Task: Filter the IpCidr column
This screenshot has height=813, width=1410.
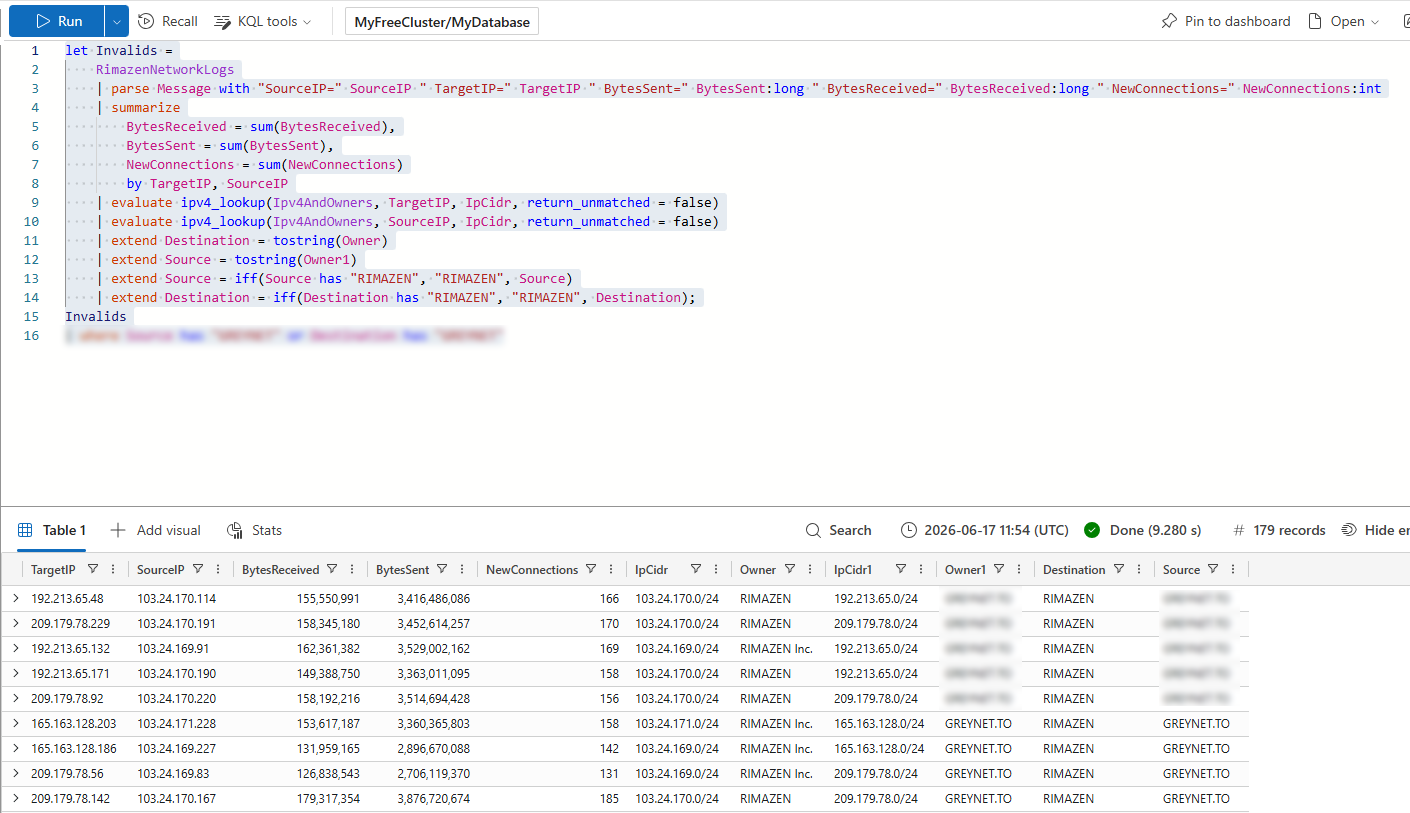Action: [x=696, y=569]
